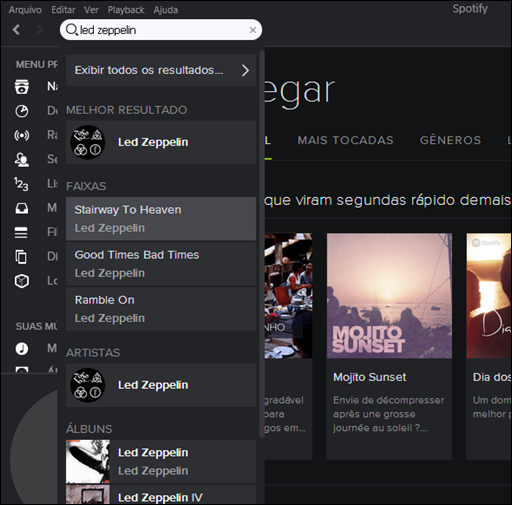Click the FAIXAS section header
Image resolution: width=512 pixels, height=505 pixels.
coord(86,186)
